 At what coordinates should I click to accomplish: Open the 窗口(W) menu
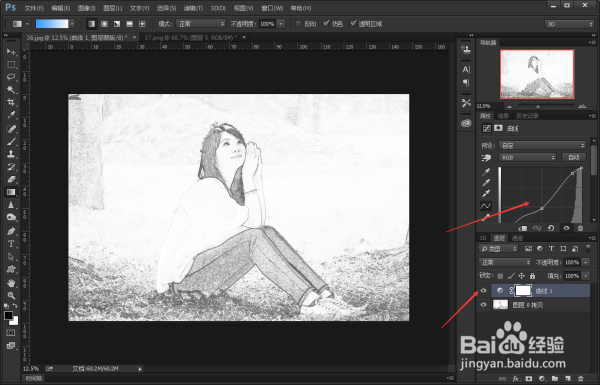click(x=272, y=8)
